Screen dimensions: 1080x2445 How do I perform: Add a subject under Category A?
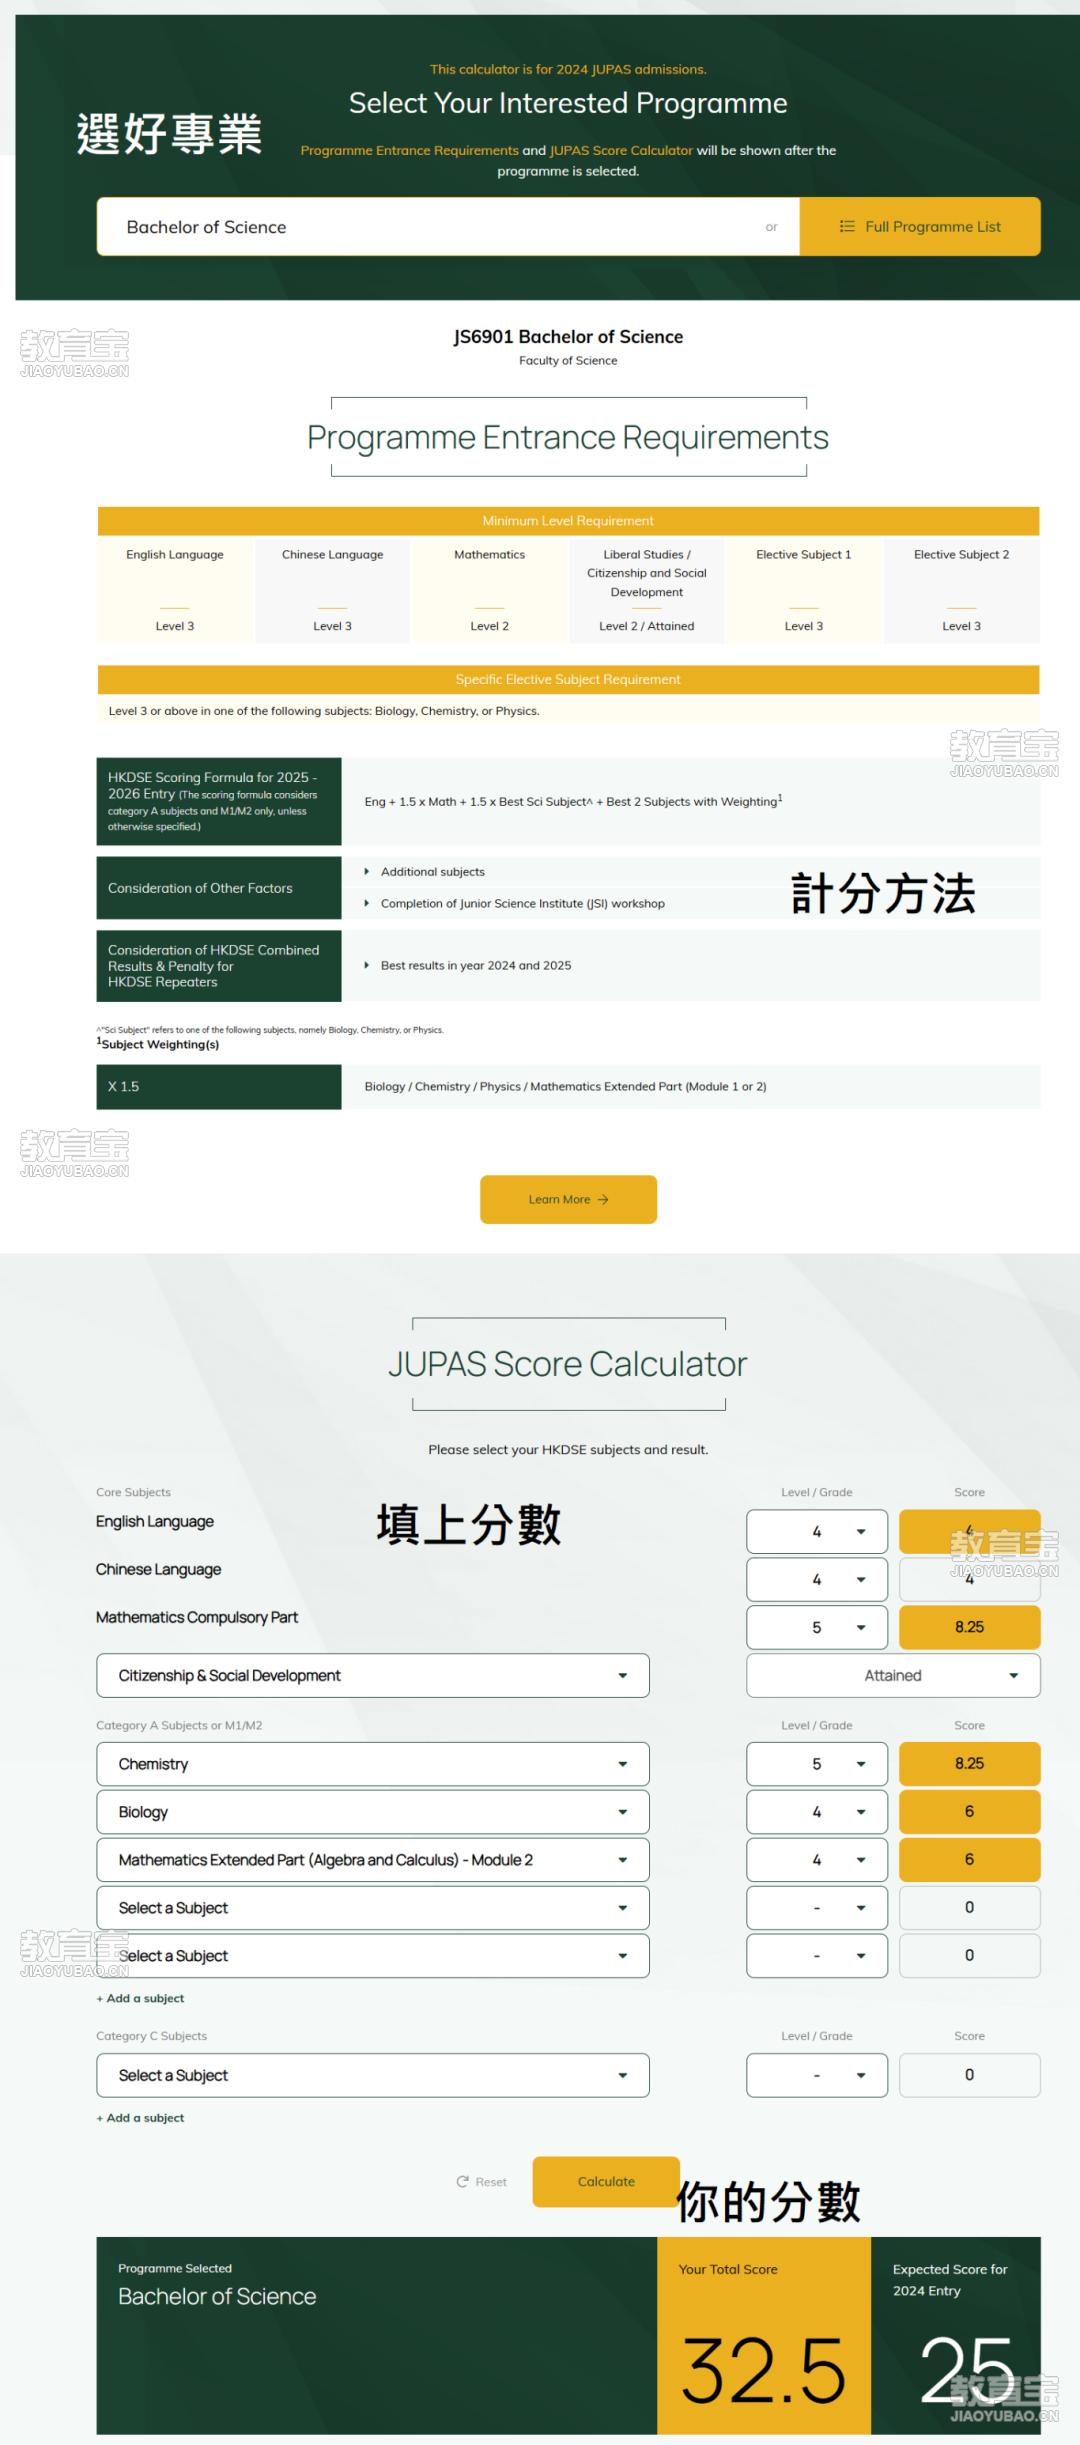pos(140,1998)
